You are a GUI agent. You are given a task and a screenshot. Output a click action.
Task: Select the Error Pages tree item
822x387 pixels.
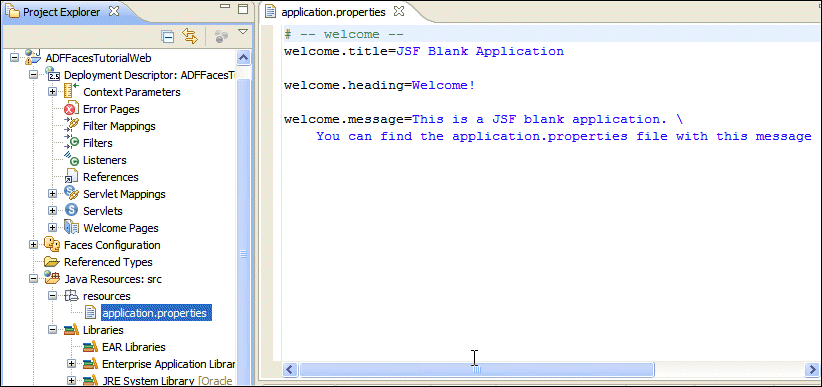pos(111,109)
